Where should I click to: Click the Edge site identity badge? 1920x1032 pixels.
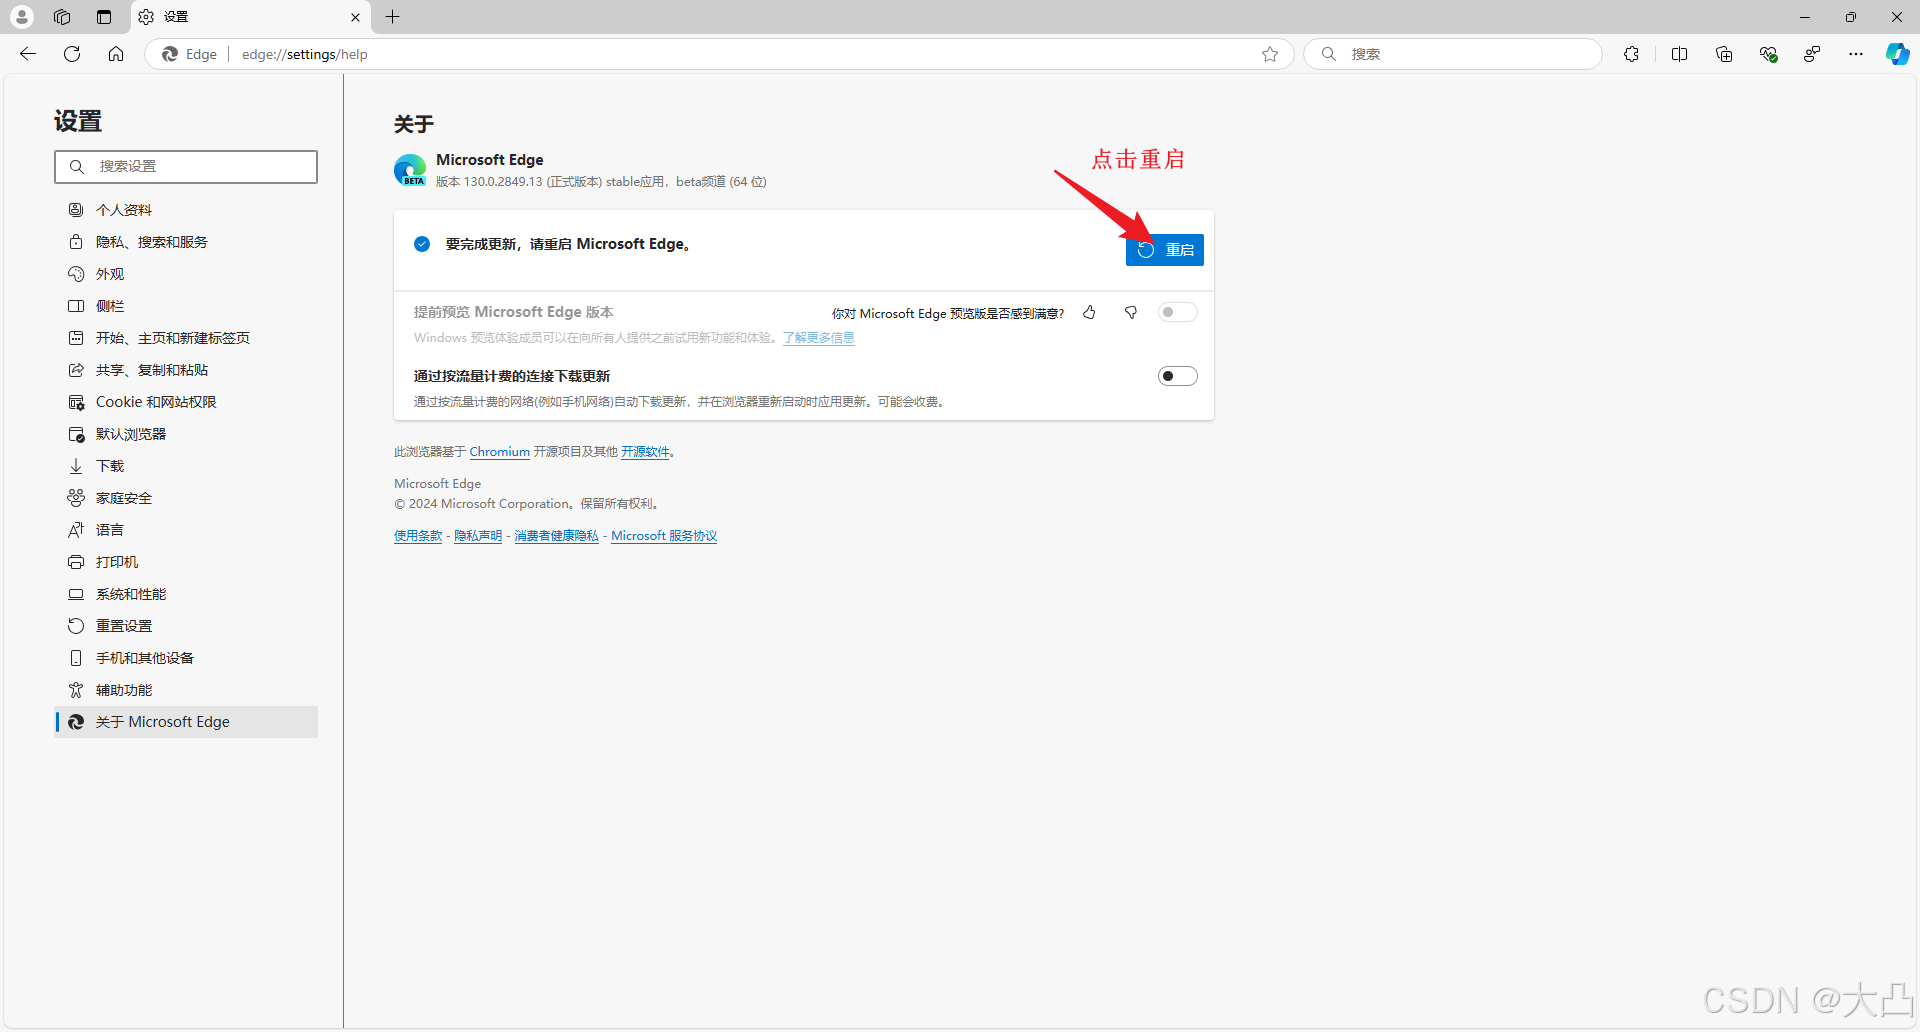pos(190,54)
